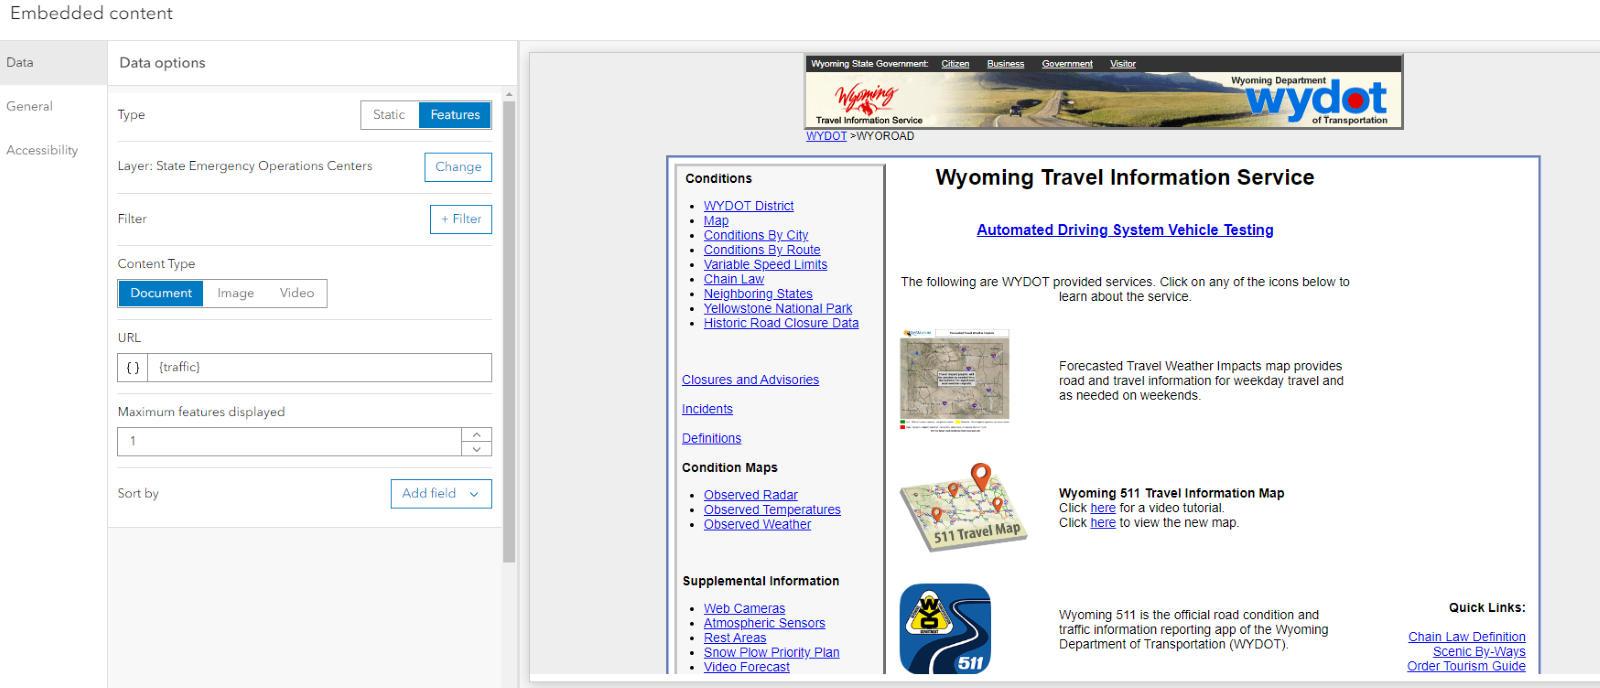Open Observed Weather link
This screenshot has height=688, width=1600.
click(x=757, y=524)
